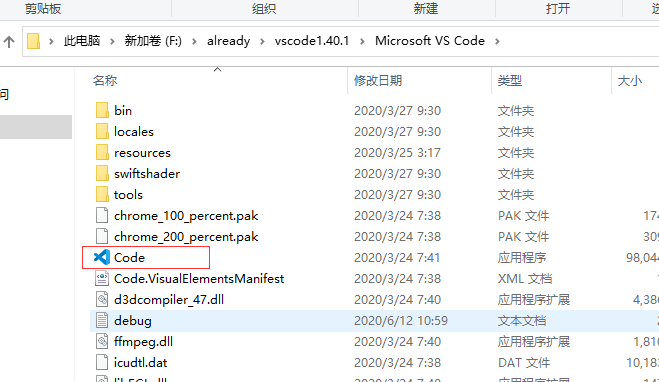This screenshot has width=659, height=382.
Task: Select the Code application name
Action: [x=129, y=258]
